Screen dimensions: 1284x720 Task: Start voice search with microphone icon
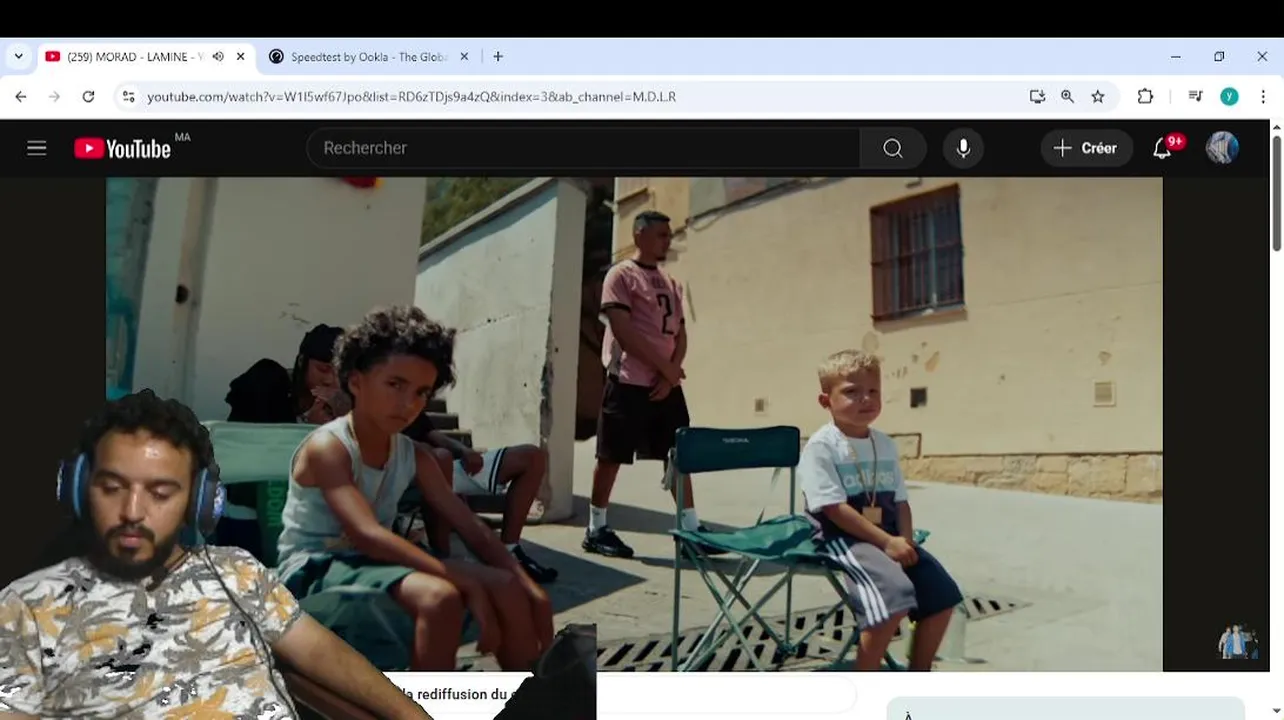[x=963, y=148]
